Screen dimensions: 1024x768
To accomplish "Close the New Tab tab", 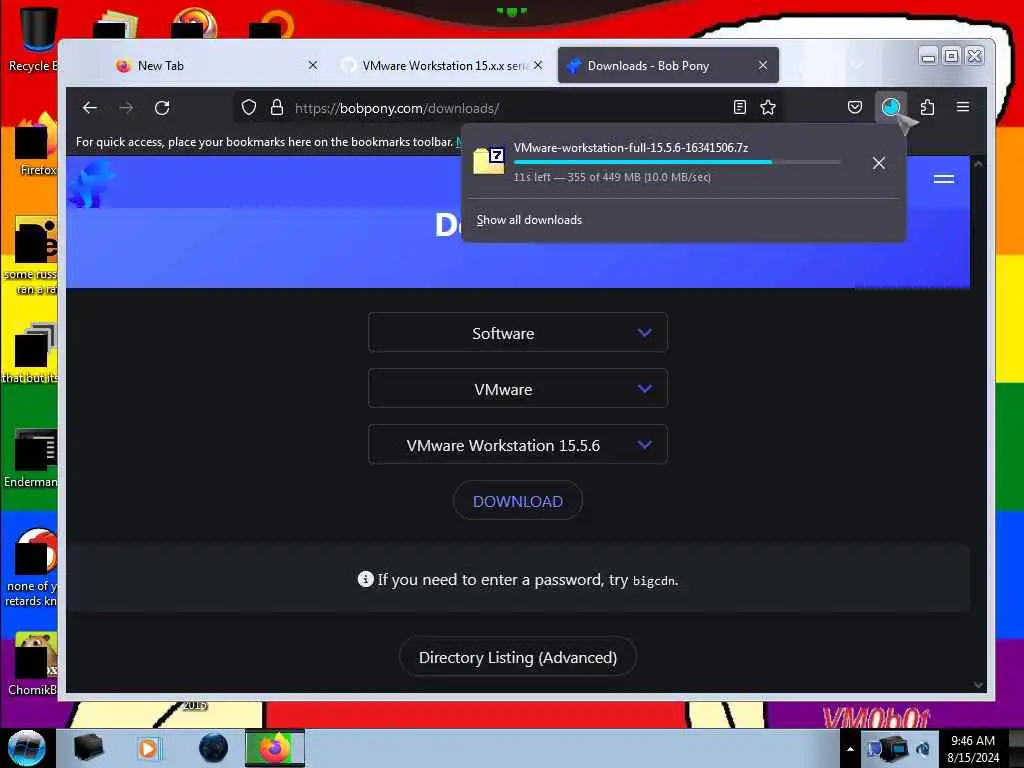I will click(x=313, y=65).
